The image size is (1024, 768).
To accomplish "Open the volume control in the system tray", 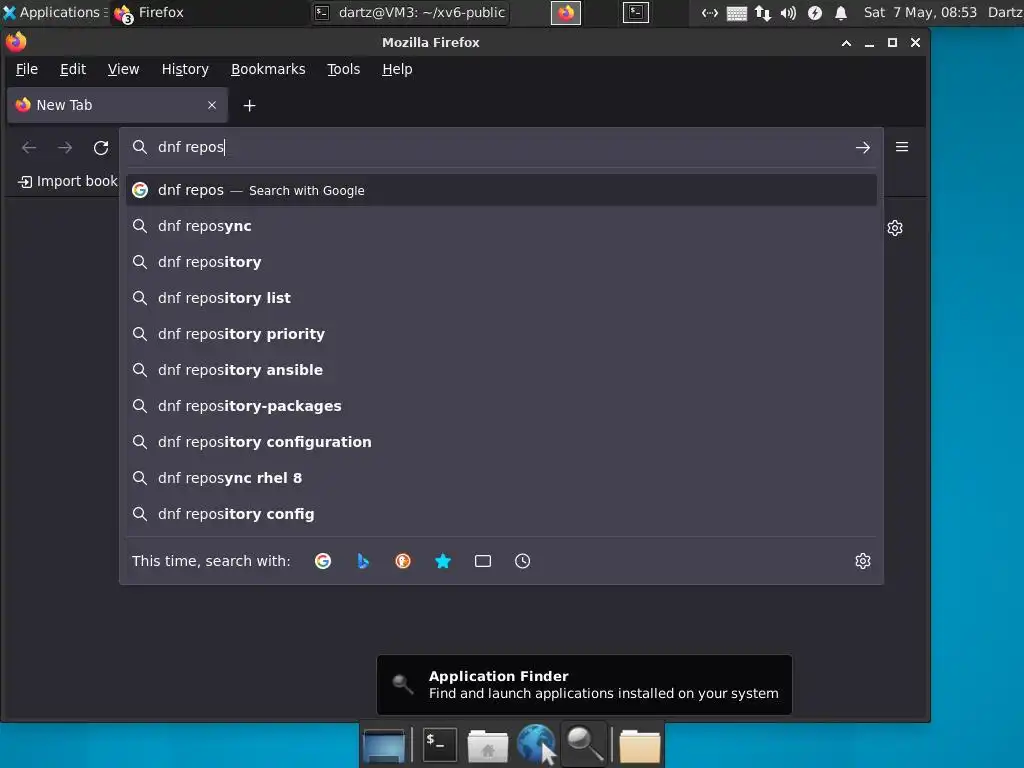I will [788, 12].
